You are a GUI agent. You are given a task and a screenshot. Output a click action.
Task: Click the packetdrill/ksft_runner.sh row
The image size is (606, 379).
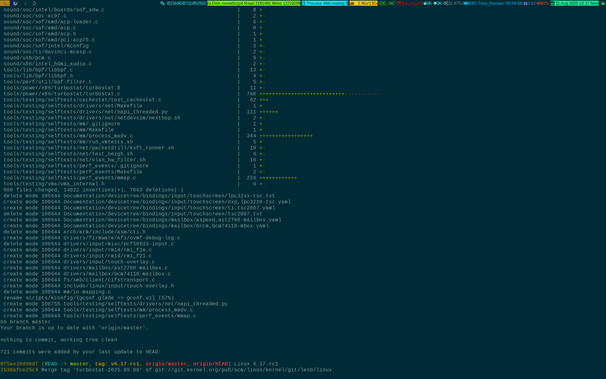[x=133, y=148]
